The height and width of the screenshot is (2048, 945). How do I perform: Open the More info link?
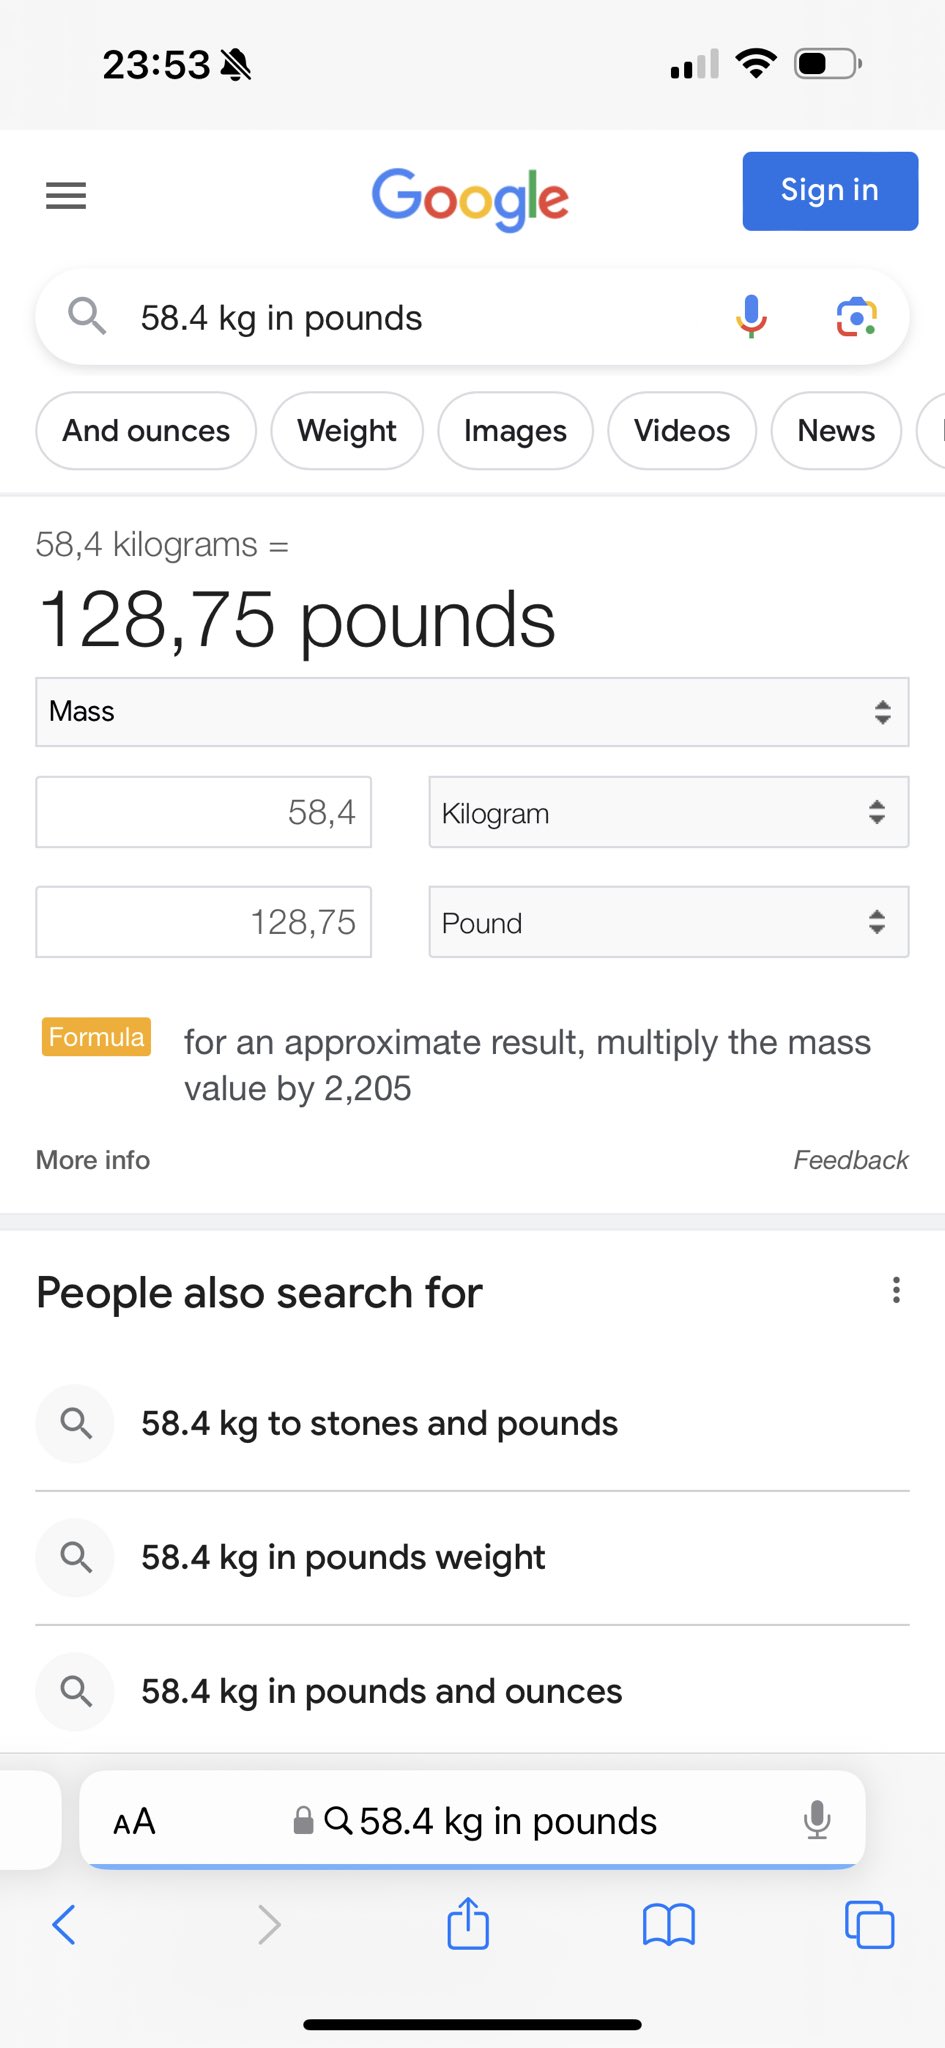93,1160
